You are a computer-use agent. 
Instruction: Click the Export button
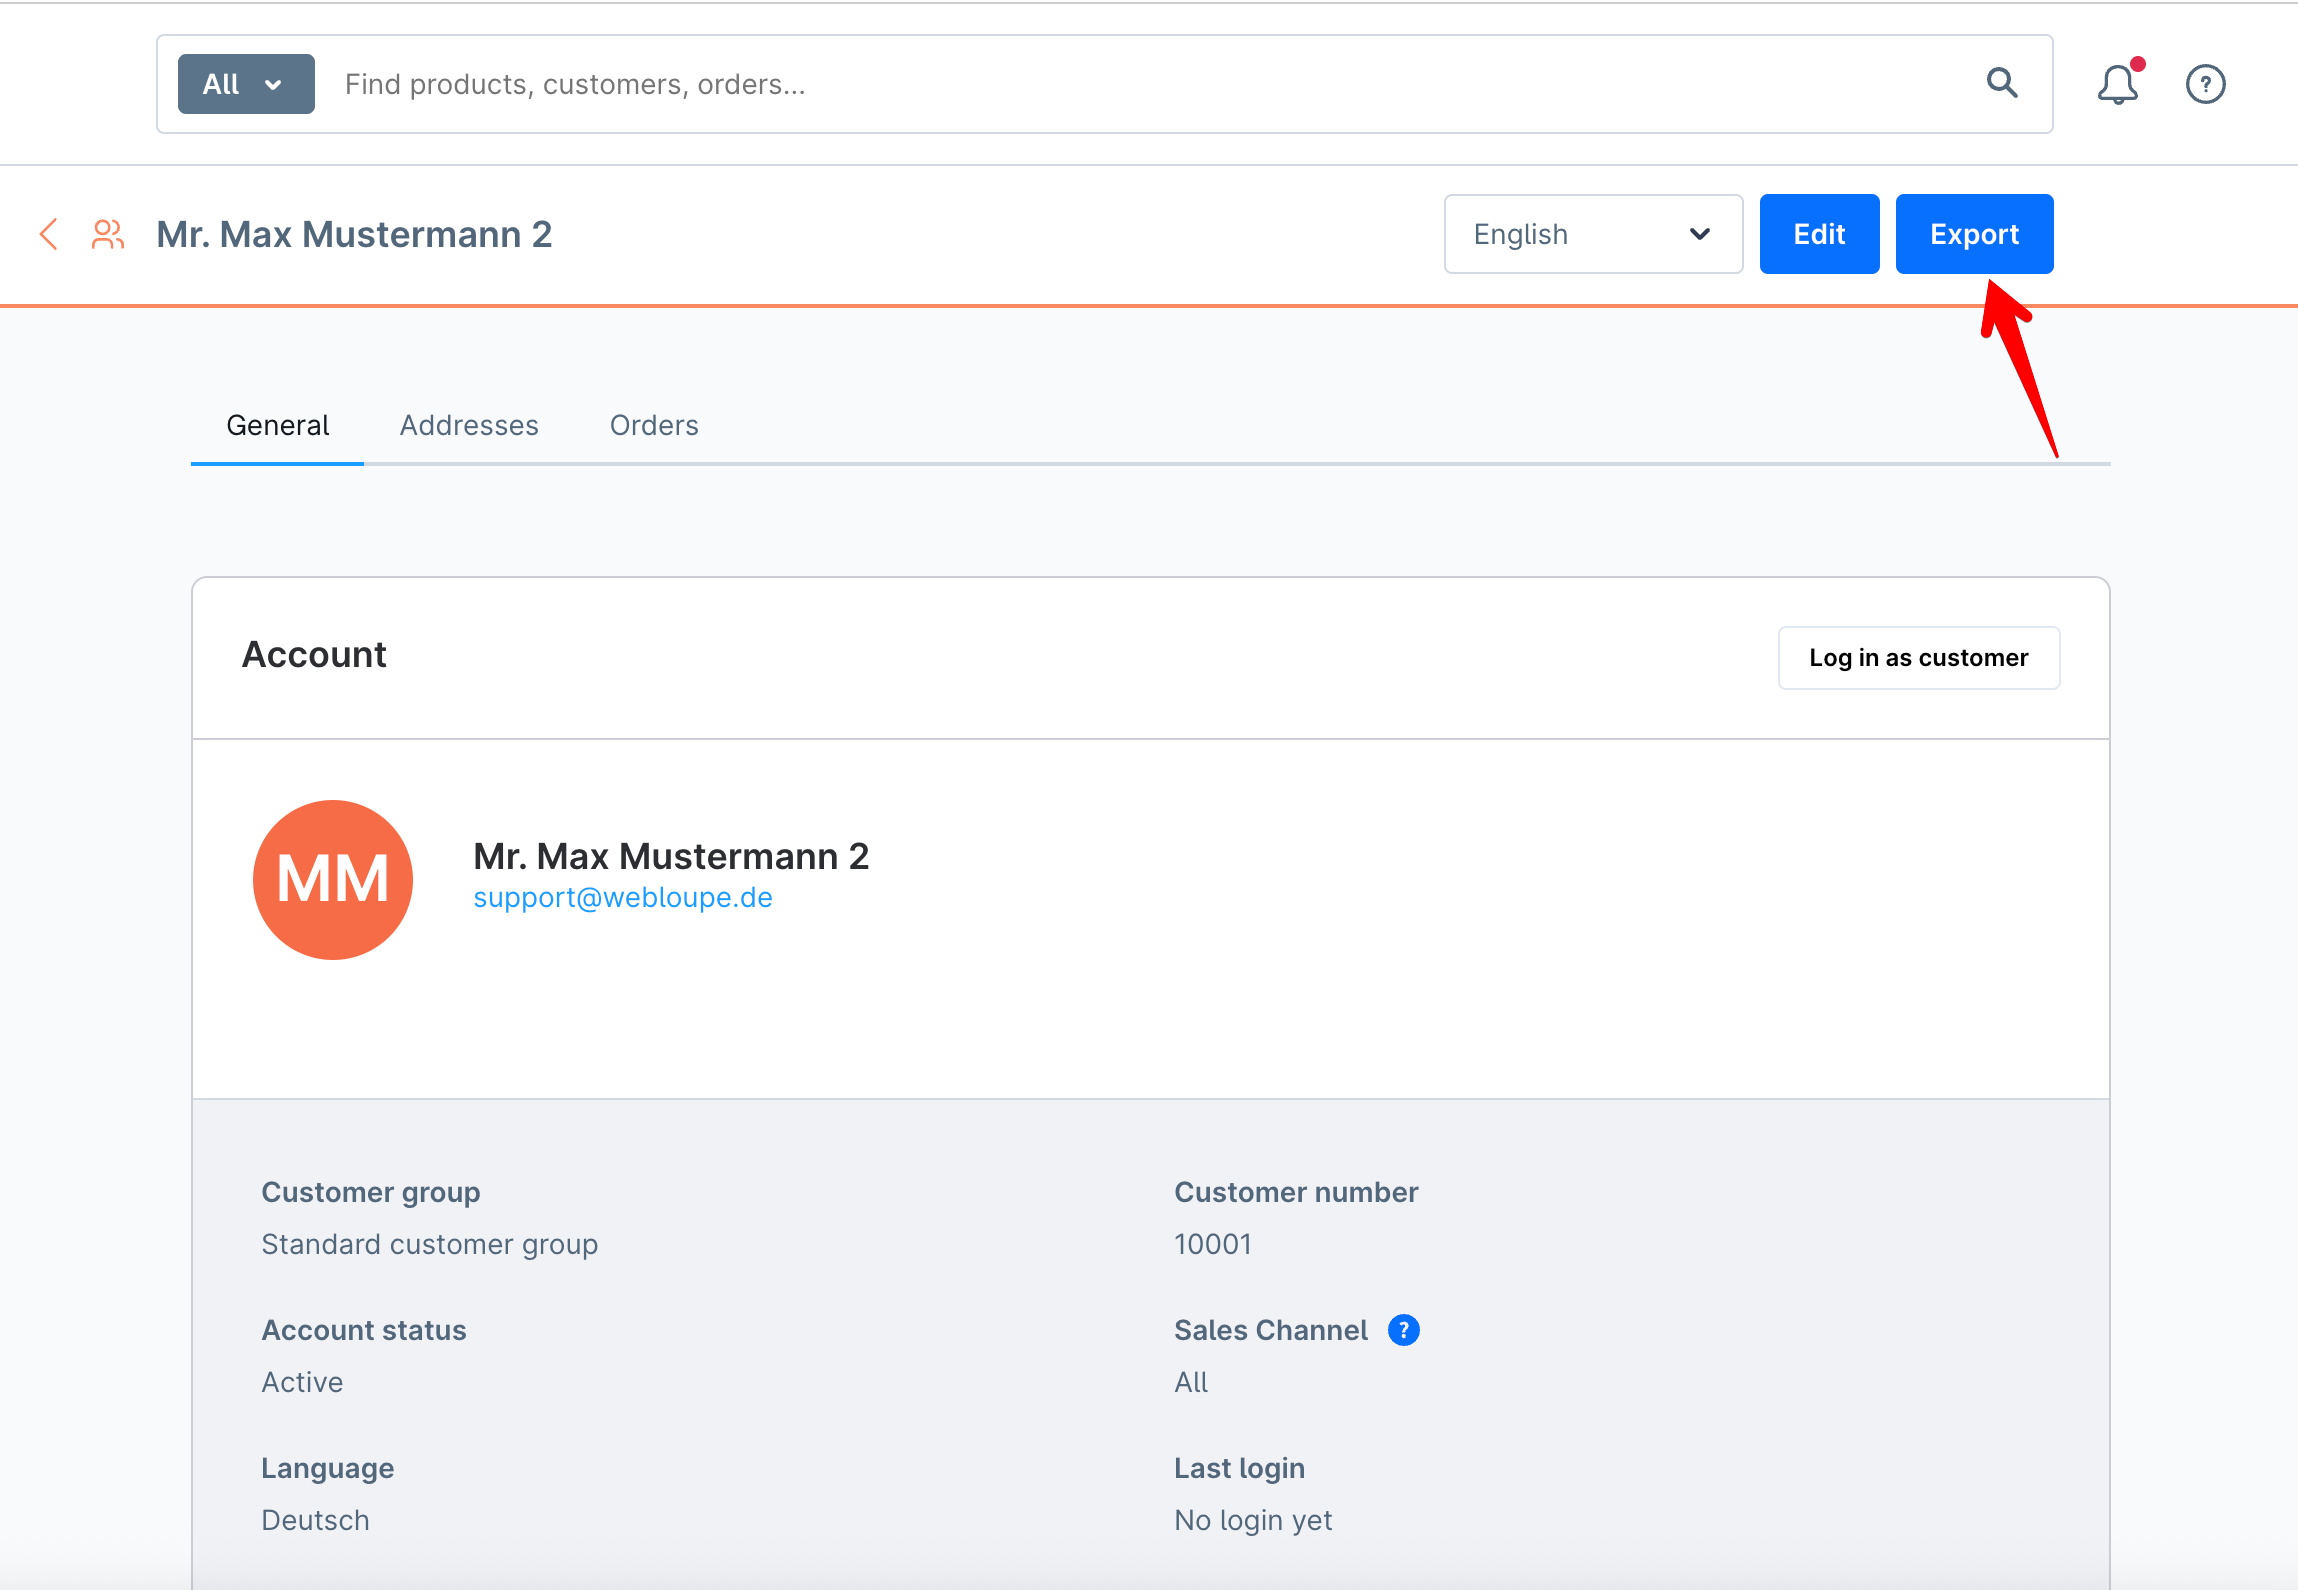pyautogui.click(x=1974, y=233)
